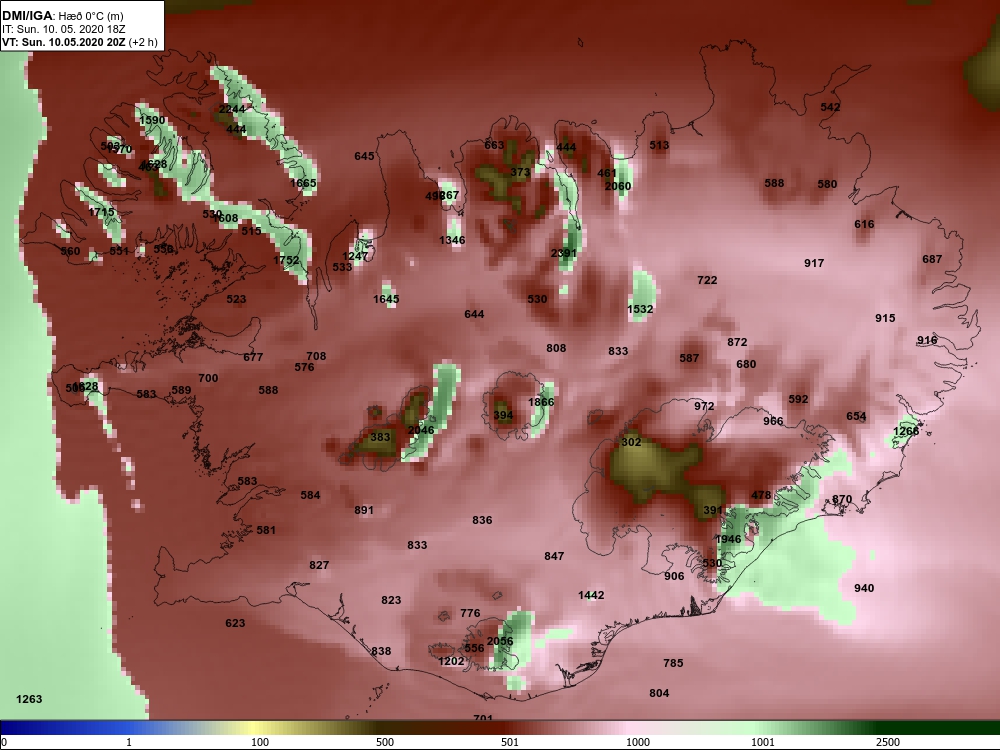Click the color scale label '1000'

(638, 742)
